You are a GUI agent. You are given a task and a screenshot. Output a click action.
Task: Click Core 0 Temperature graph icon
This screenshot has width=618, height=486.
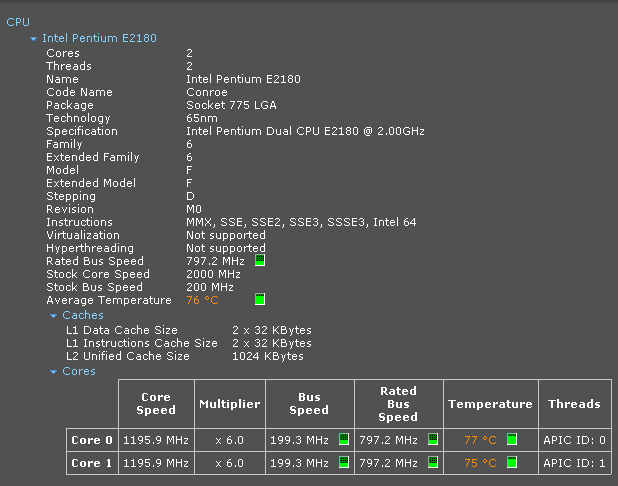[512, 439]
